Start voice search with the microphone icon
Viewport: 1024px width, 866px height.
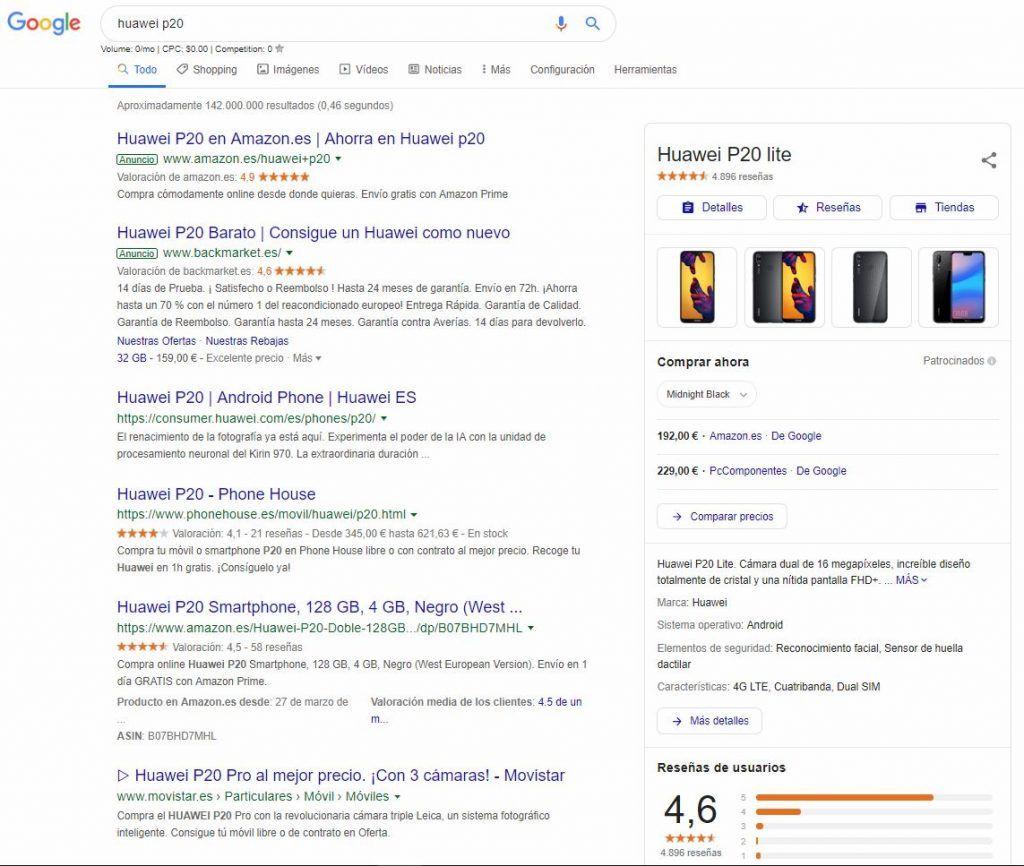coord(561,24)
